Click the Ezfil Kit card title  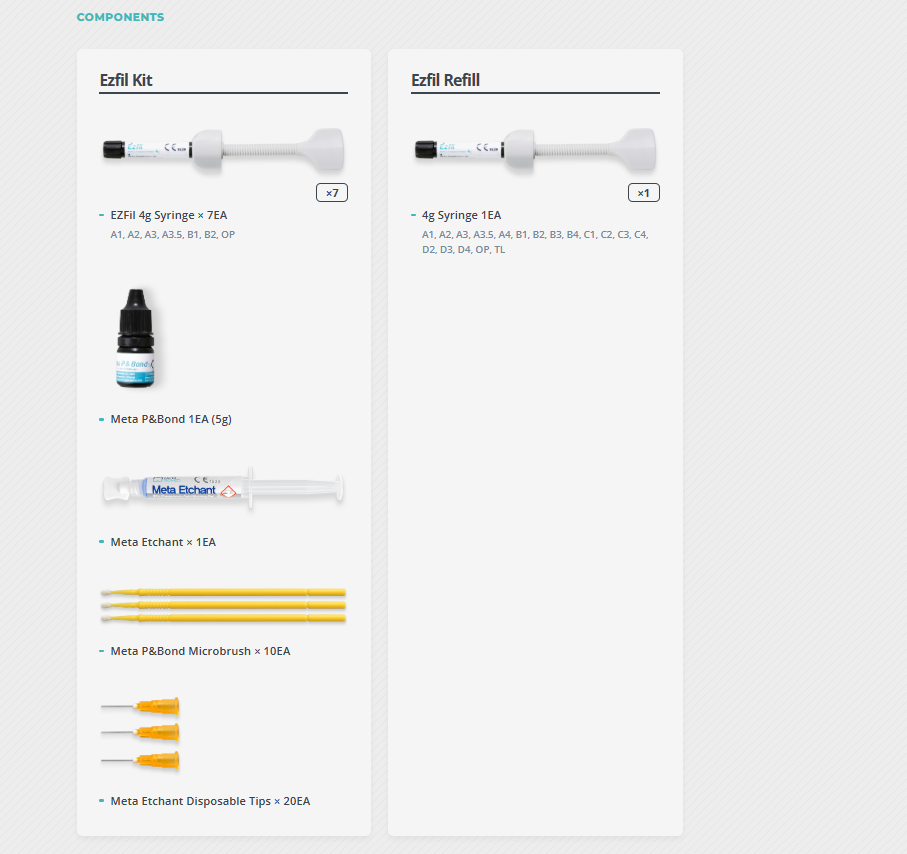[x=126, y=80]
